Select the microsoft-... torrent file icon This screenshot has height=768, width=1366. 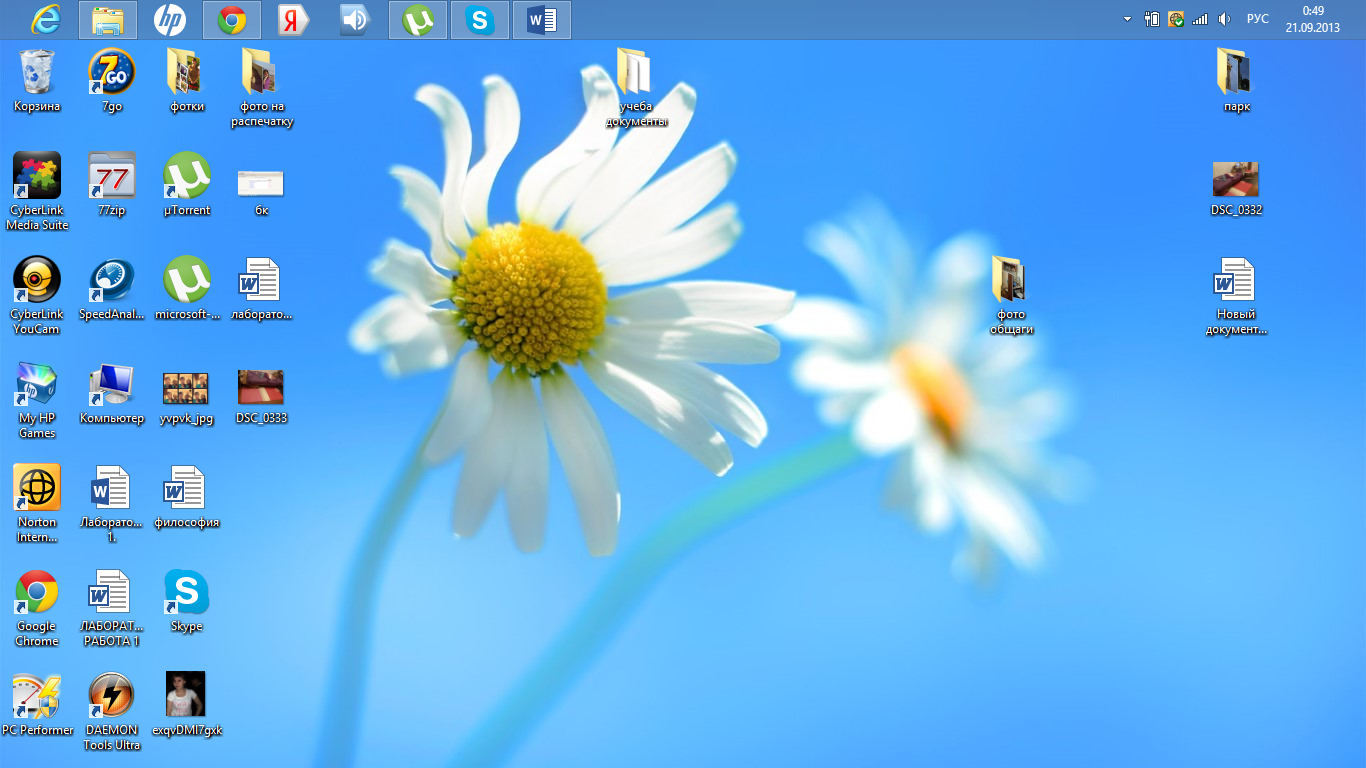187,289
